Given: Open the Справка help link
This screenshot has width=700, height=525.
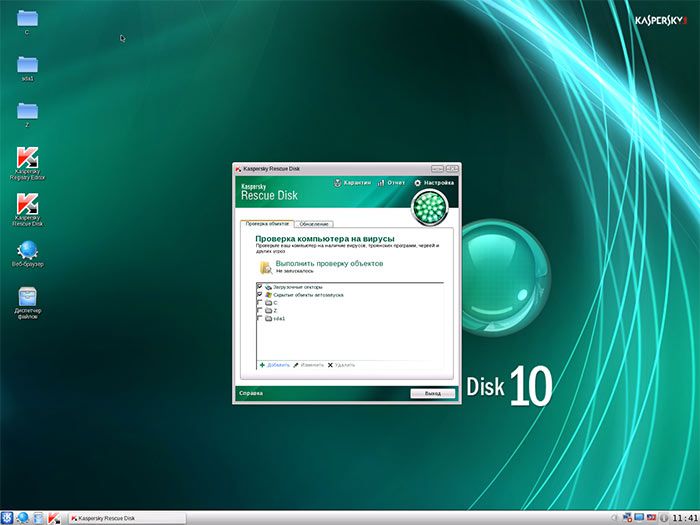Looking at the screenshot, I should tap(251, 393).
